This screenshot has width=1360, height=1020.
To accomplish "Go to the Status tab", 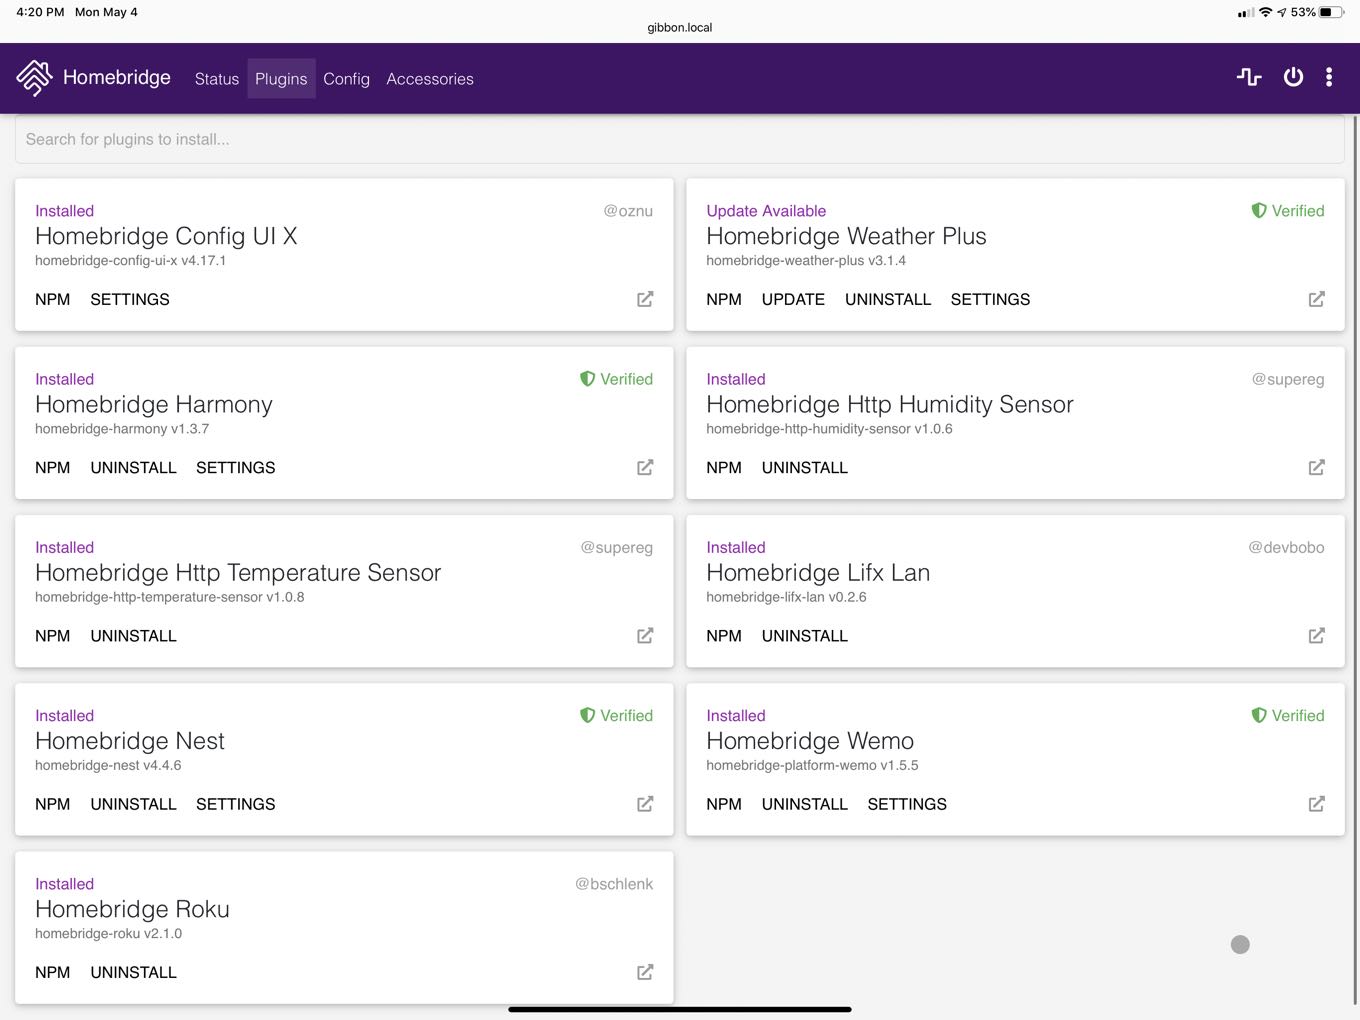I will pyautogui.click(x=217, y=79).
